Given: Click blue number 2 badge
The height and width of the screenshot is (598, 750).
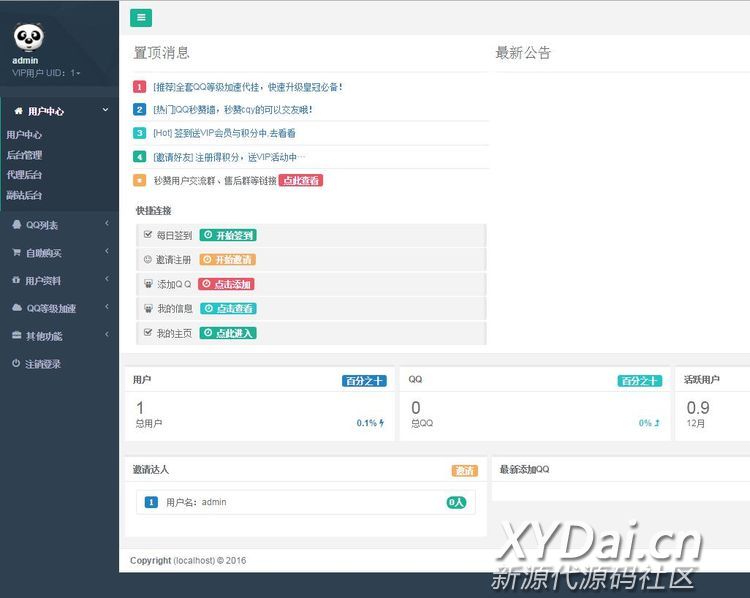Looking at the screenshot, I should (139, 110).
